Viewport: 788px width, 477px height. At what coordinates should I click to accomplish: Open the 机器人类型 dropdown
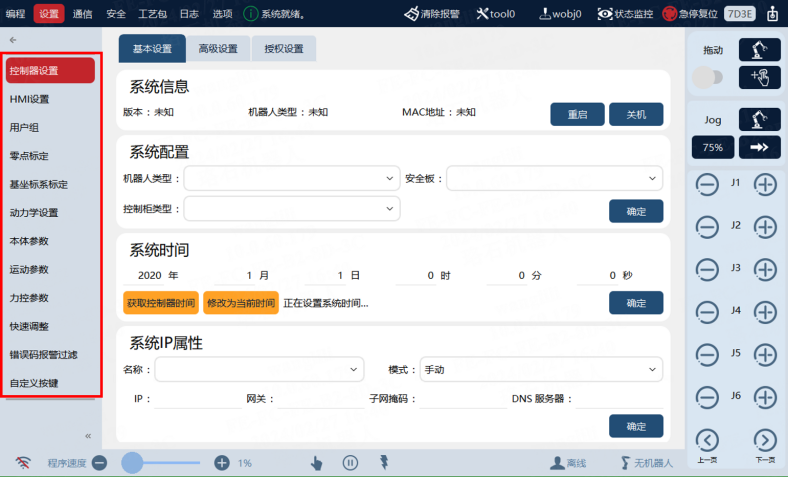(292, 178)
